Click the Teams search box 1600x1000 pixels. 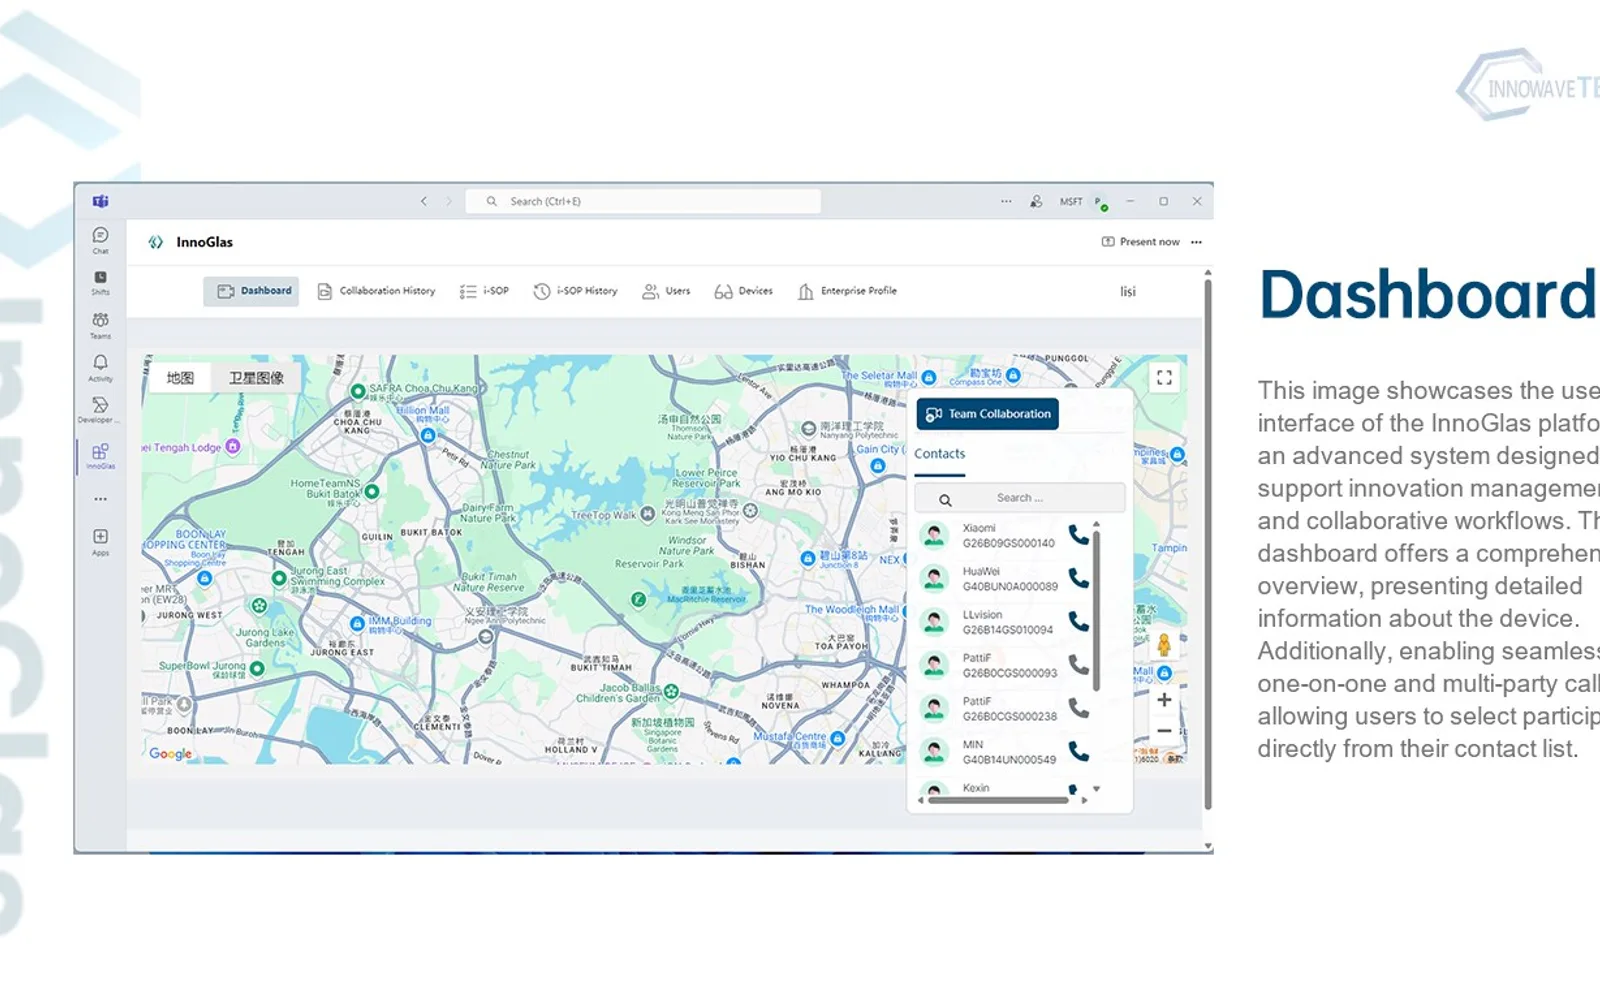tap(644, 201)
